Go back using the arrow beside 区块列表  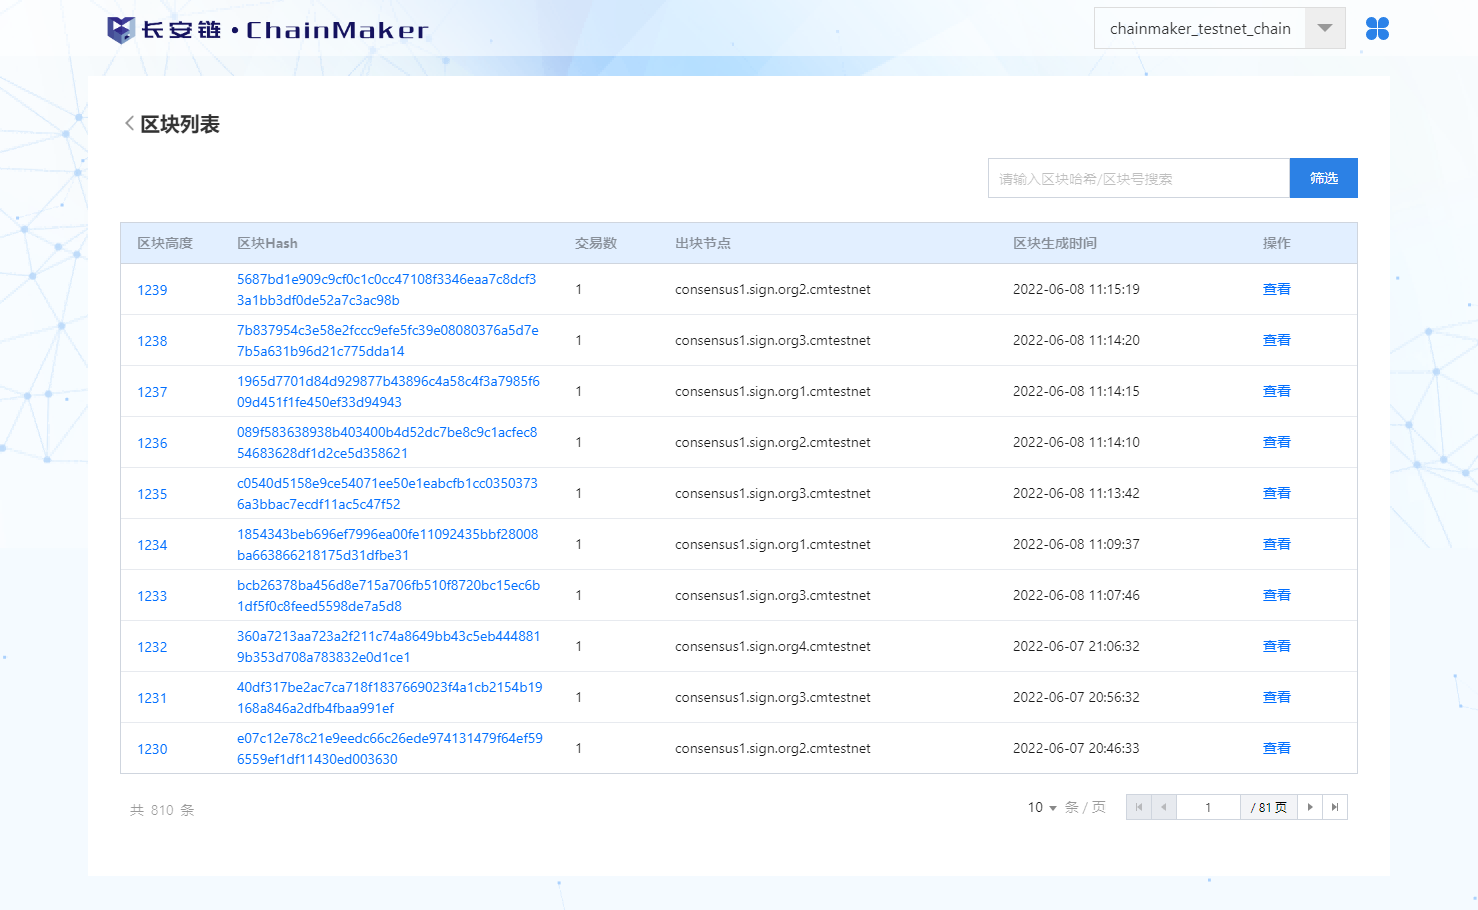(x=129, y=124)
